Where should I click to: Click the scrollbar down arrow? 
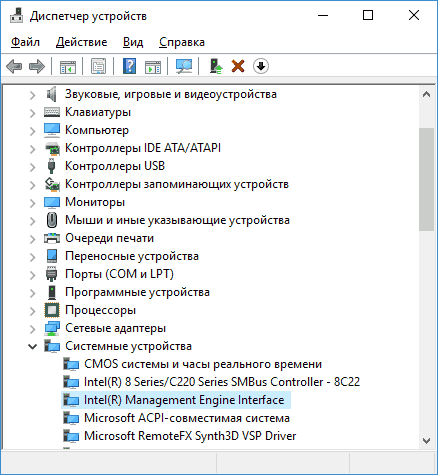click(x=426, y=441)
